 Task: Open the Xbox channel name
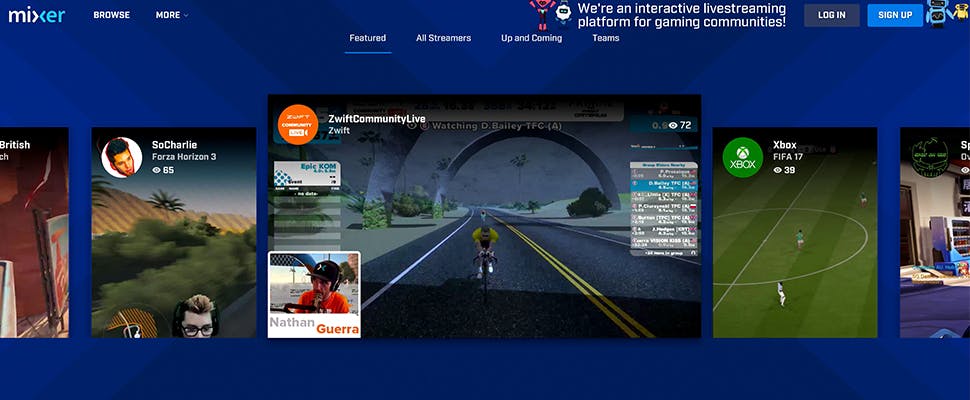(x=784, y=145)
